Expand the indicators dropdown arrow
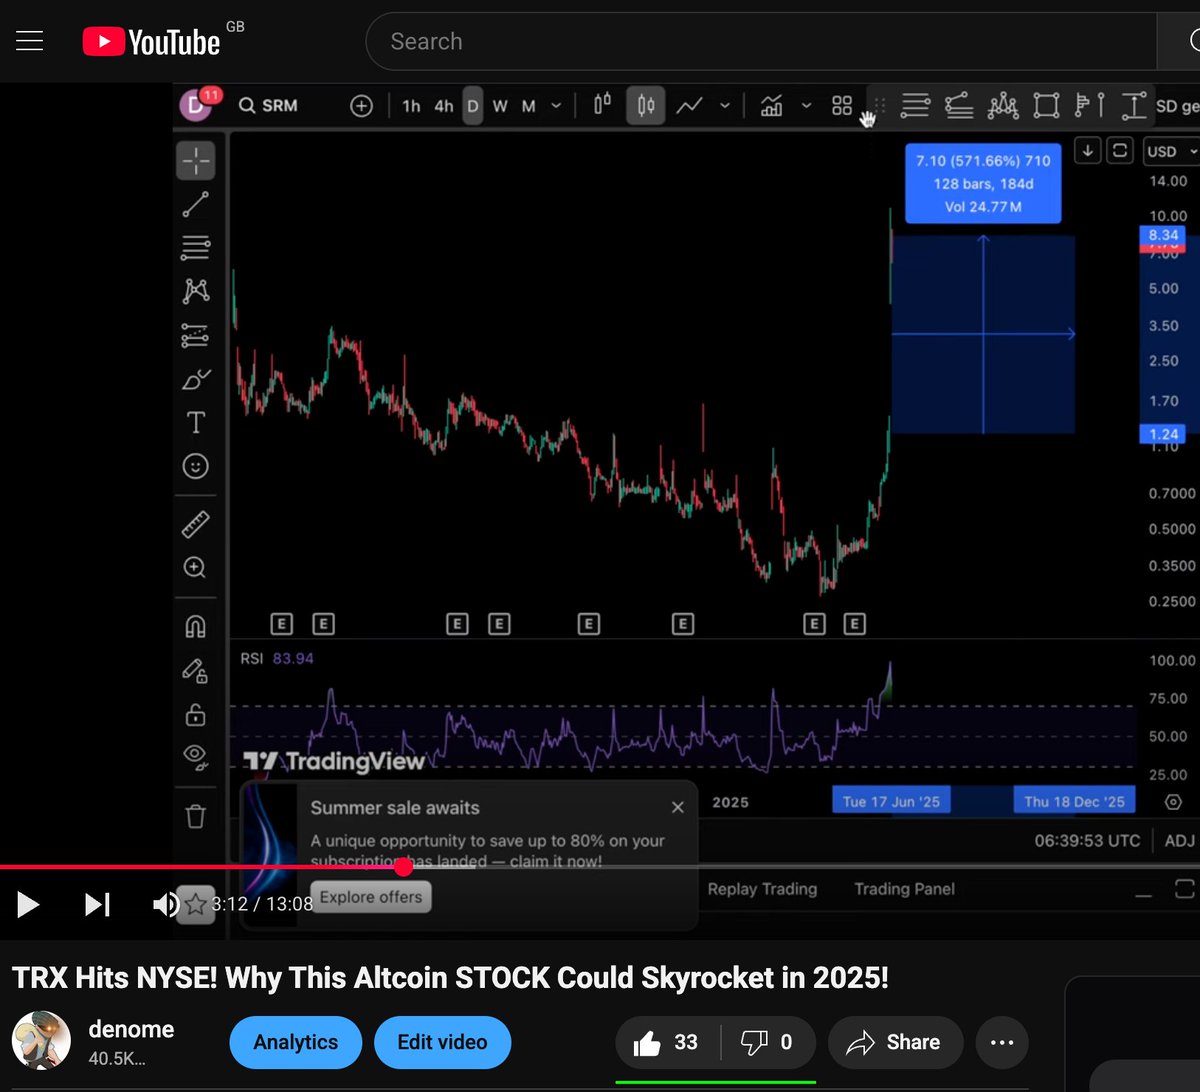Viewport: 1200px width, 1092px height. [806, 105]
